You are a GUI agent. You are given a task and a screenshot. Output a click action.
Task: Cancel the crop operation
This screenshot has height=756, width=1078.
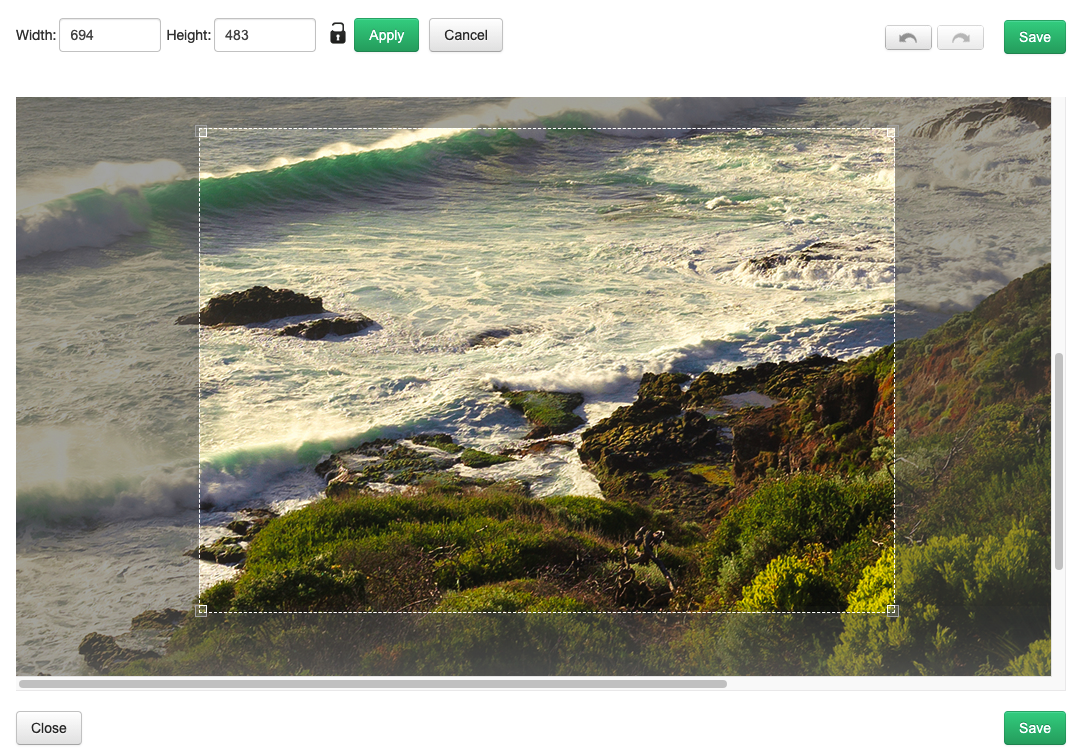click(465, 35)
